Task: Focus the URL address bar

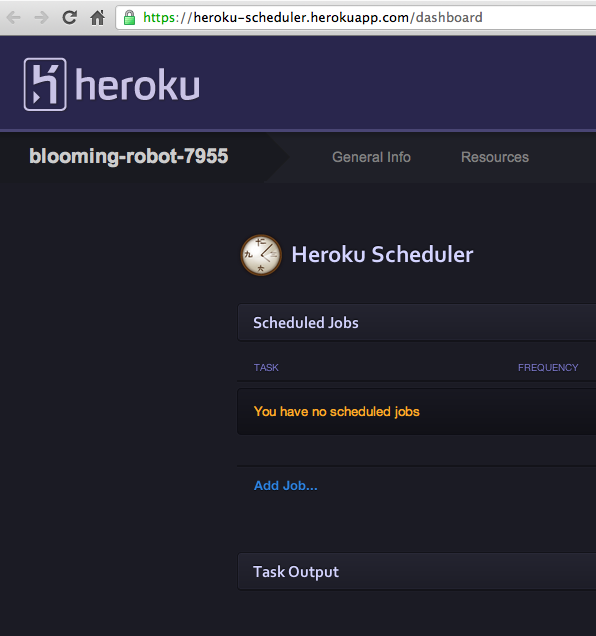Action: pyautogui.click(x=355, y=17)
